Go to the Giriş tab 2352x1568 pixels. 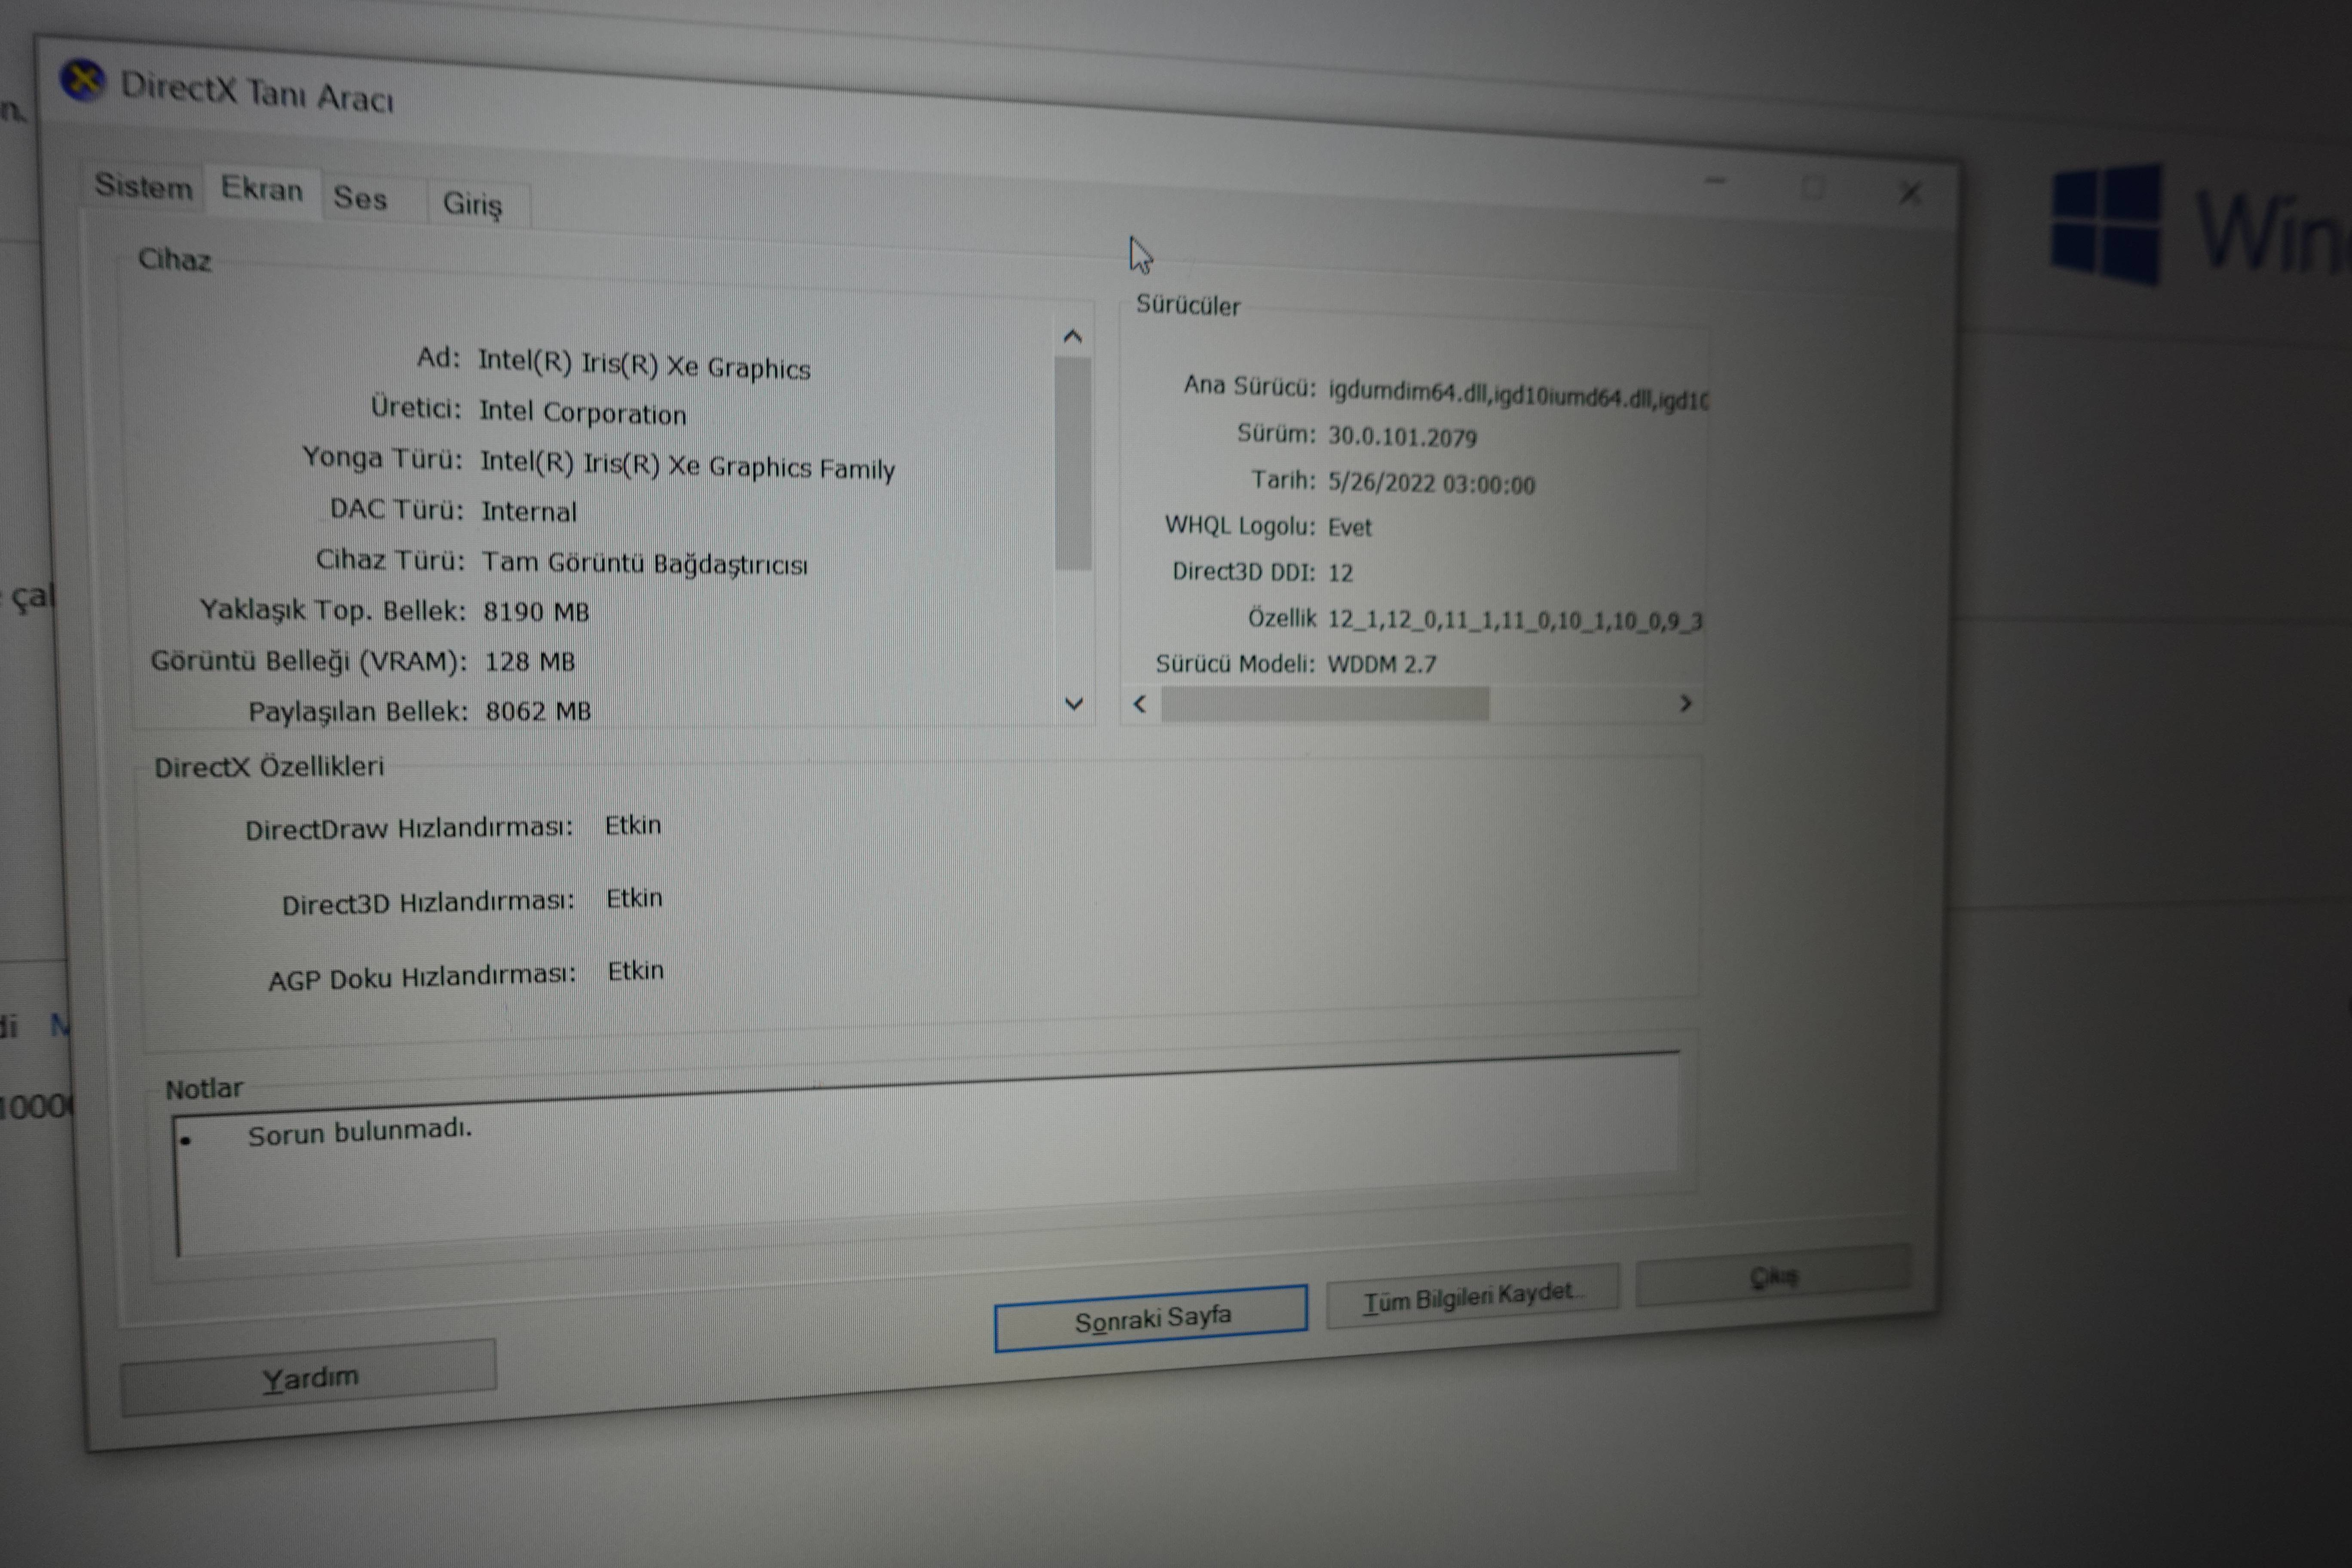click(472, 204)
